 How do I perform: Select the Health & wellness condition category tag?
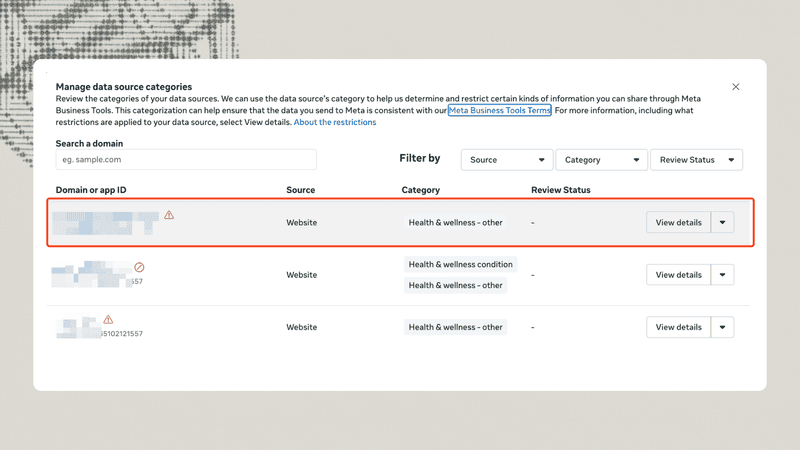[x=460, y=264]
